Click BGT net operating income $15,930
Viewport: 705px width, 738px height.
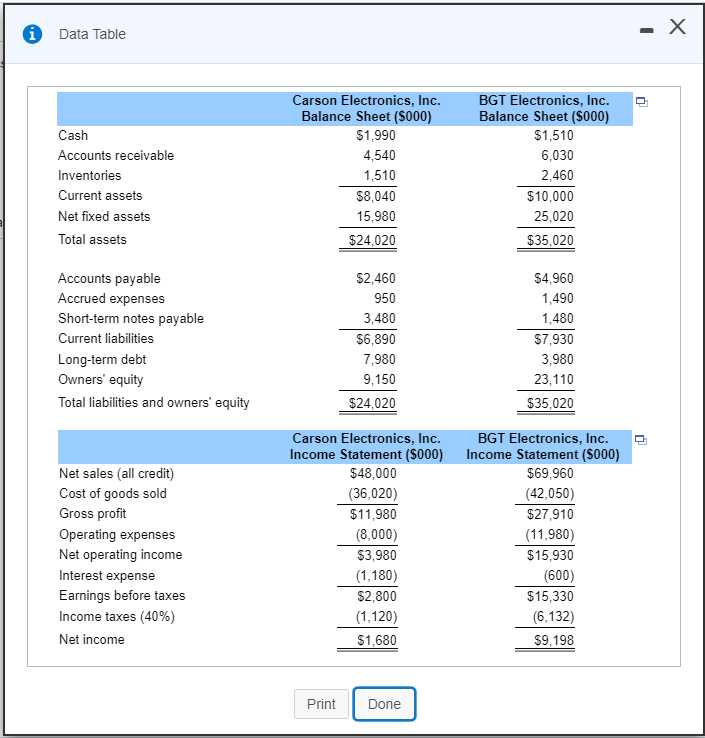click(550, 555)
